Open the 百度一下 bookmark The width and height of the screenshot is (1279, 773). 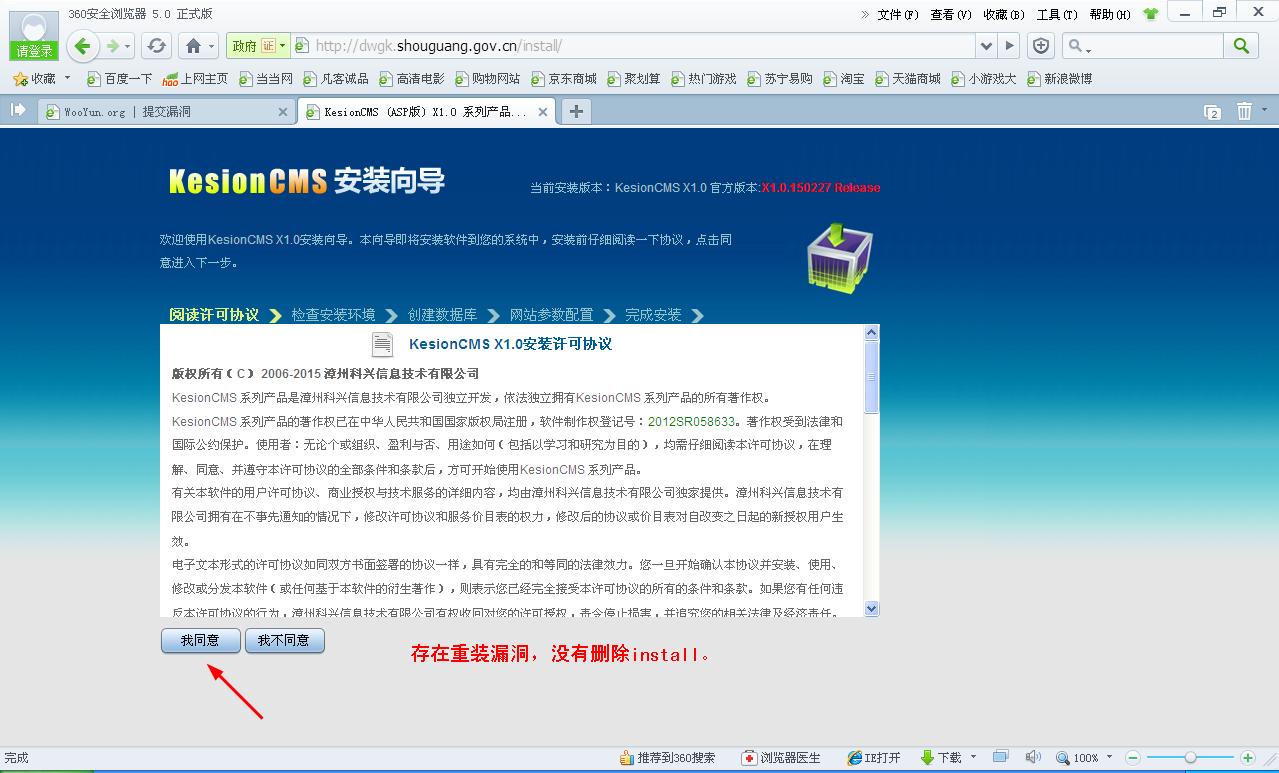coord(119,78)
